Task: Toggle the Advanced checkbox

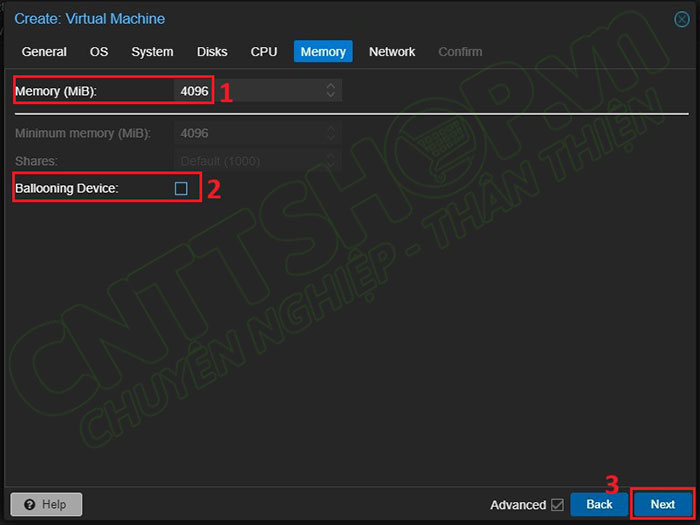Action: pyautogui.click(x=557, y=505)
